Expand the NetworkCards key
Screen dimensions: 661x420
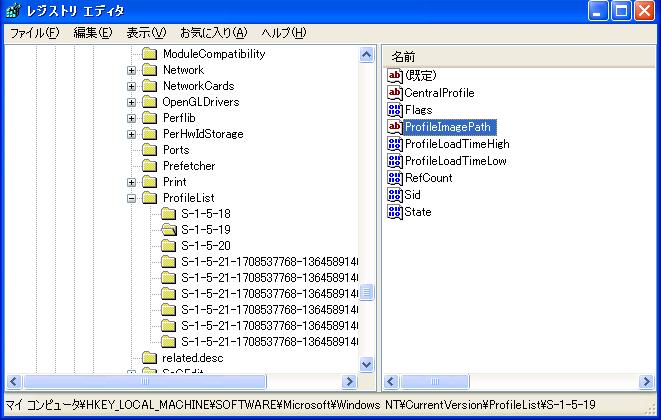(132, 86)
